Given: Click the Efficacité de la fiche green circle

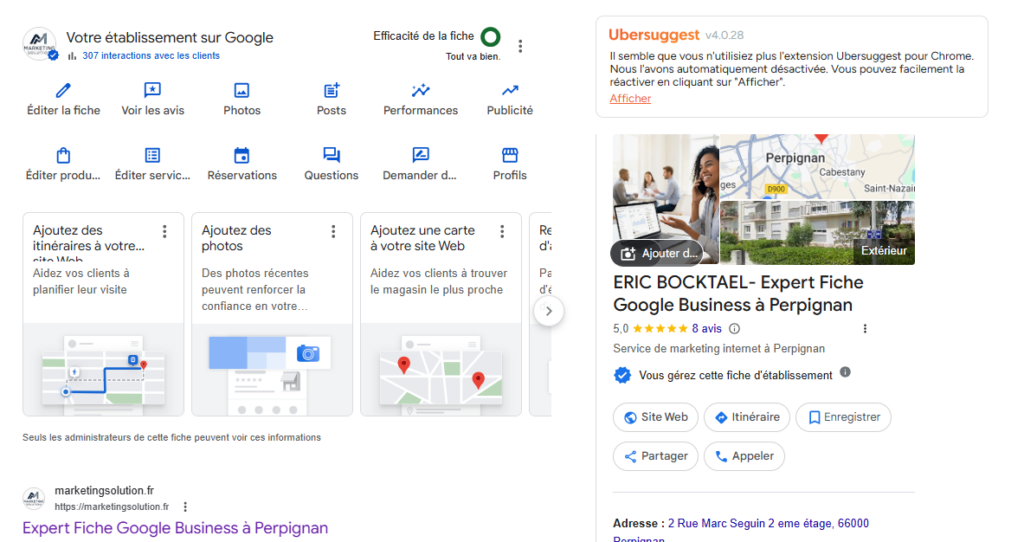Looking at the screenshot, I should click(490, 37).
